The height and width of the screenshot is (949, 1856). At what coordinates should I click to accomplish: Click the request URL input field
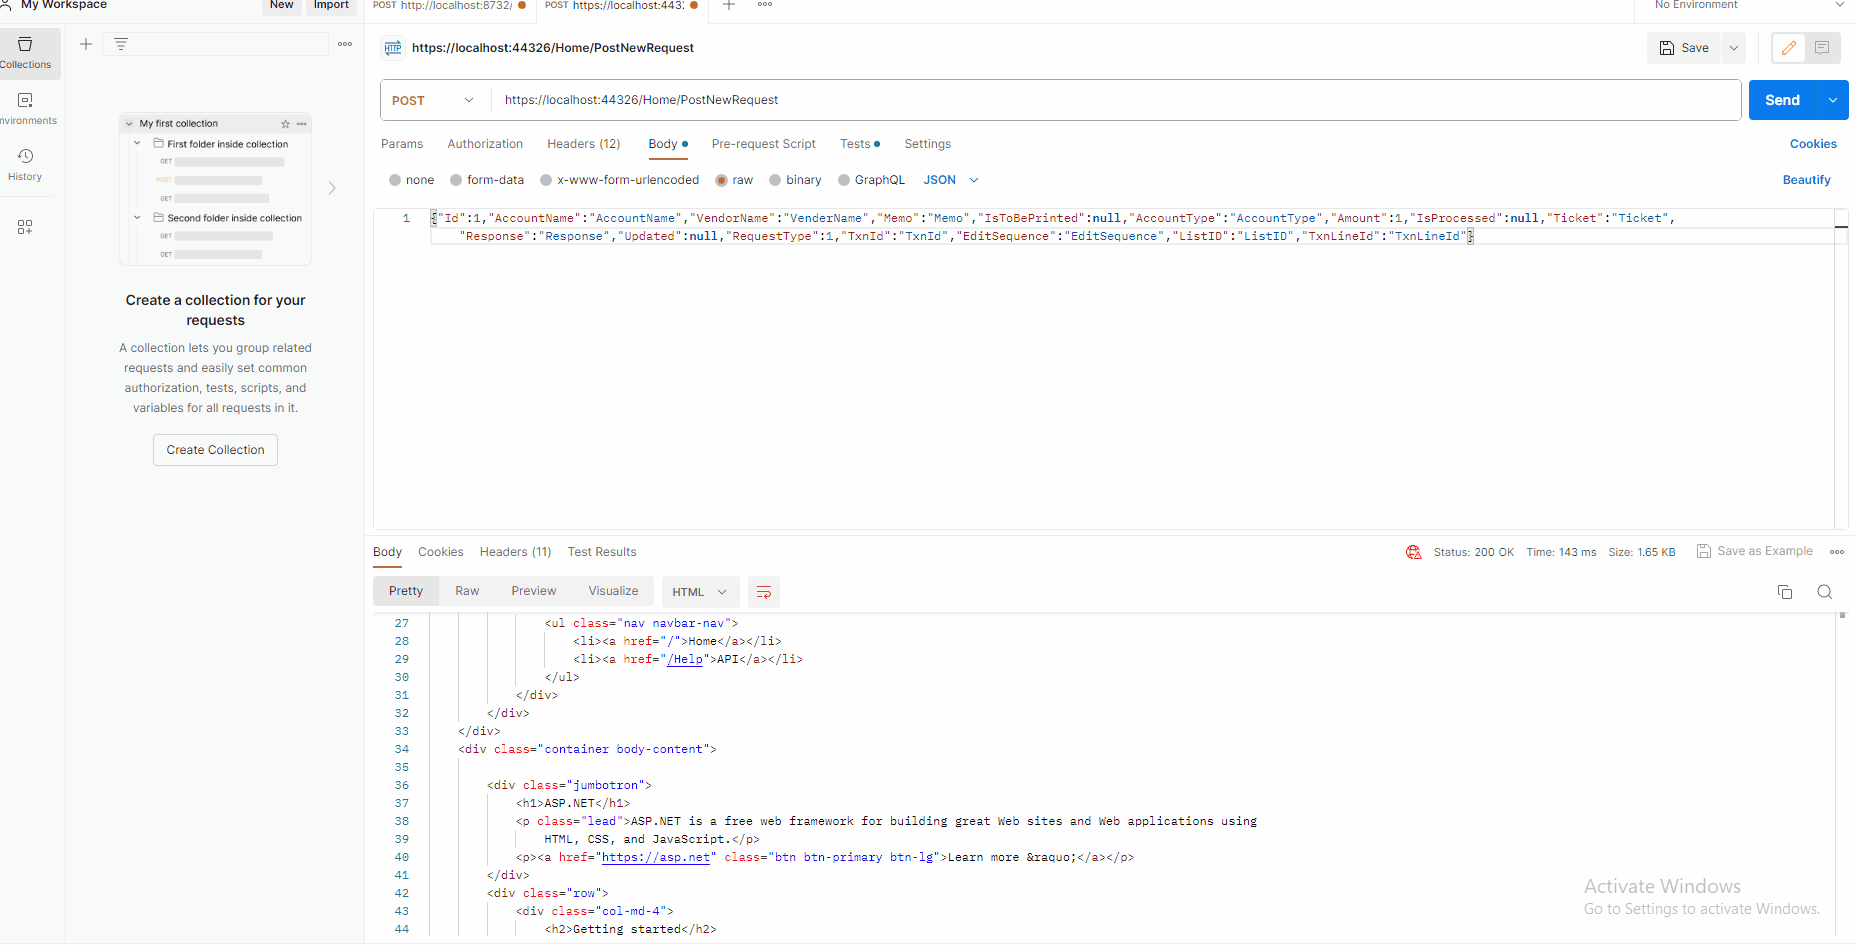click(x=1116, y=100)
